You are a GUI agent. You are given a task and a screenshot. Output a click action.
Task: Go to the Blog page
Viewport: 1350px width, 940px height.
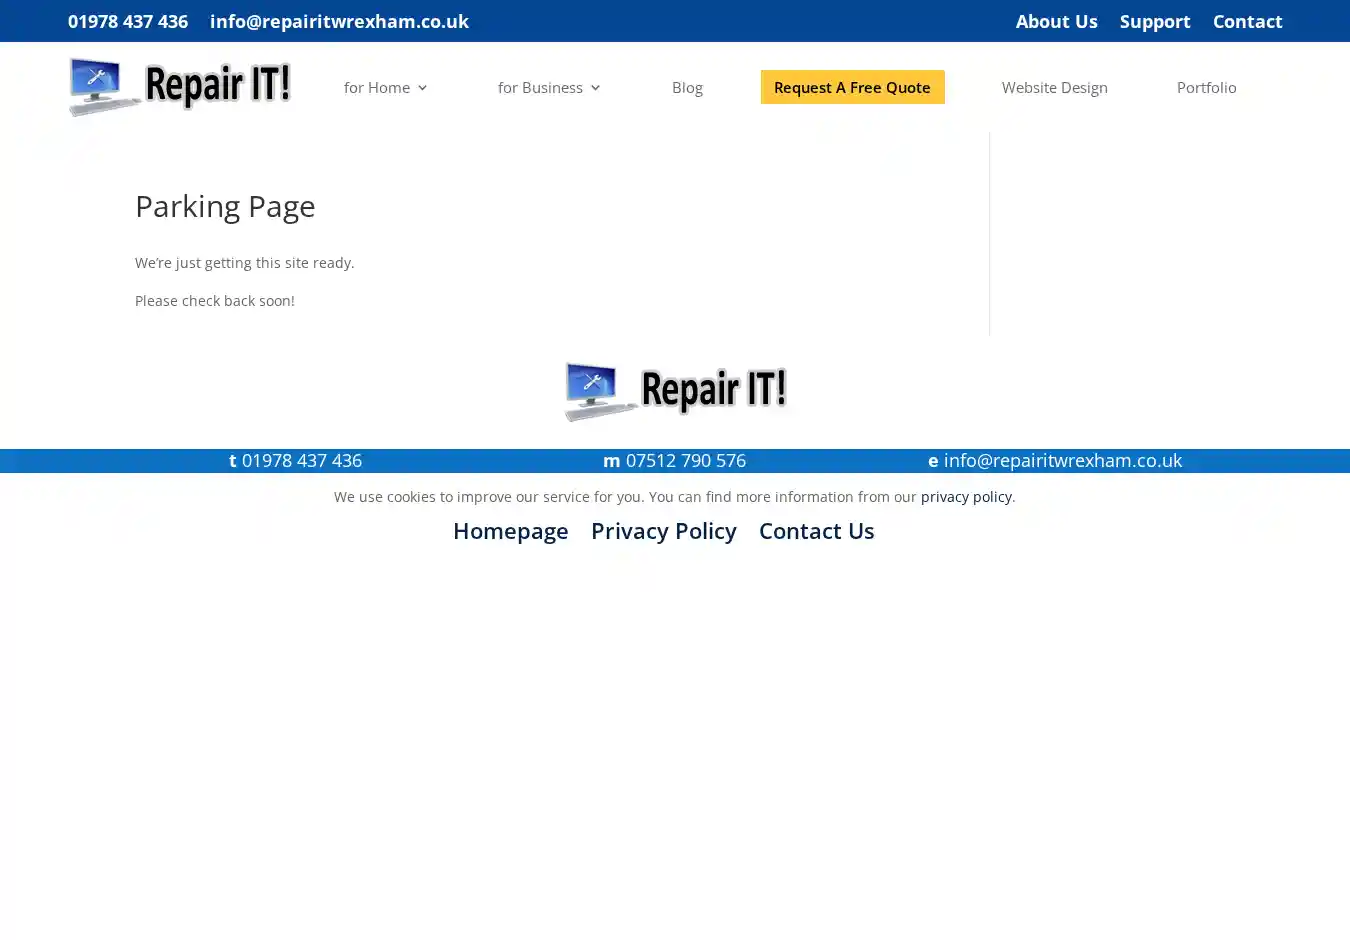click(687, 88)
